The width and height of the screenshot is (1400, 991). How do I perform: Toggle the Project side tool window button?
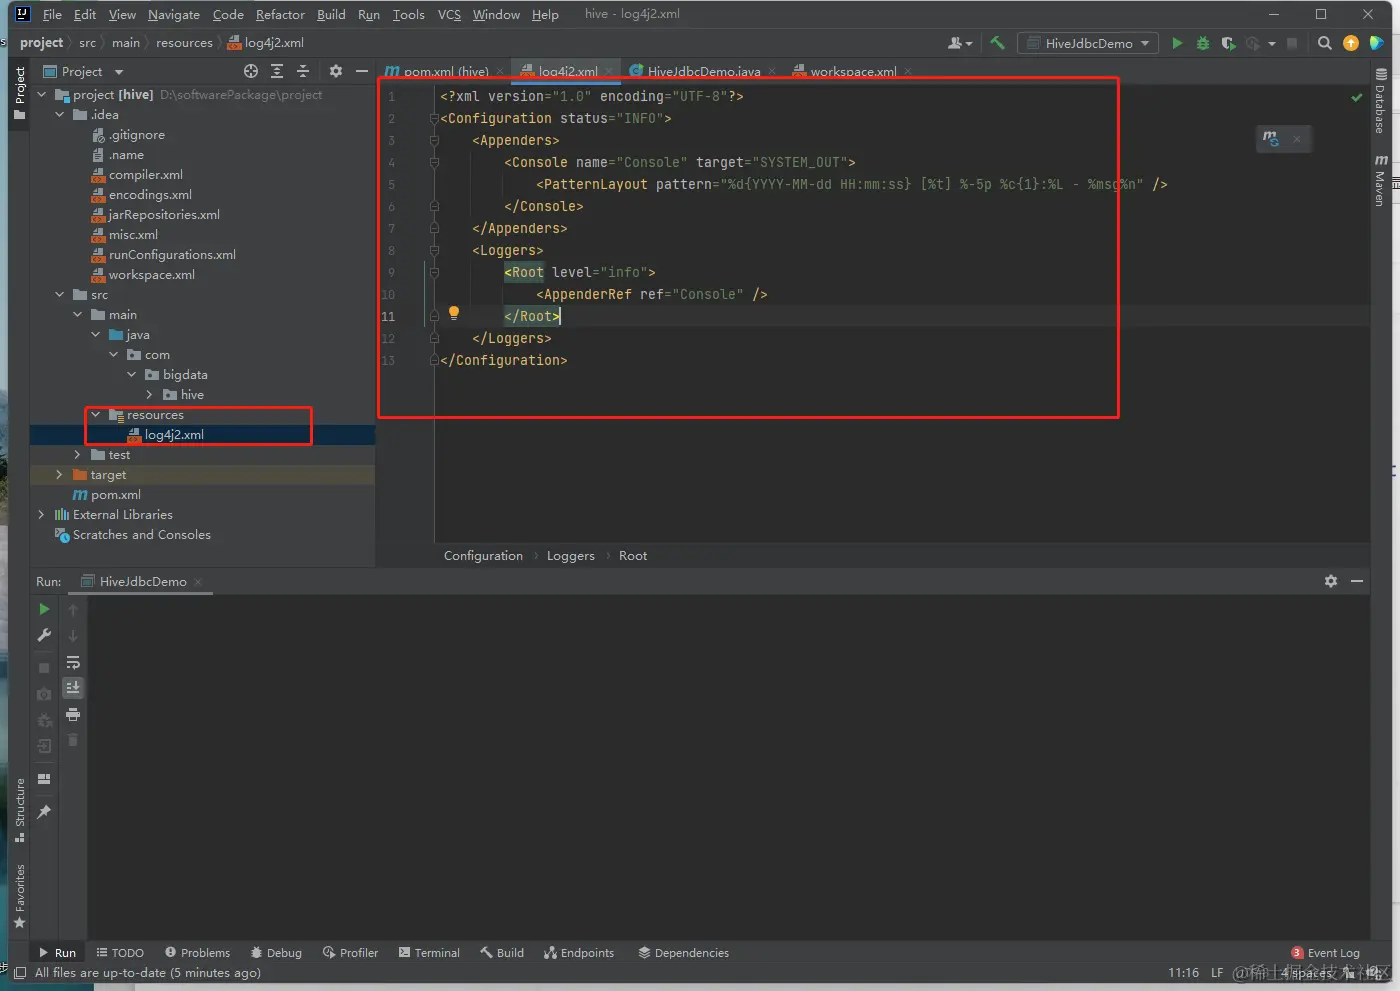click(x=19, y=94)
